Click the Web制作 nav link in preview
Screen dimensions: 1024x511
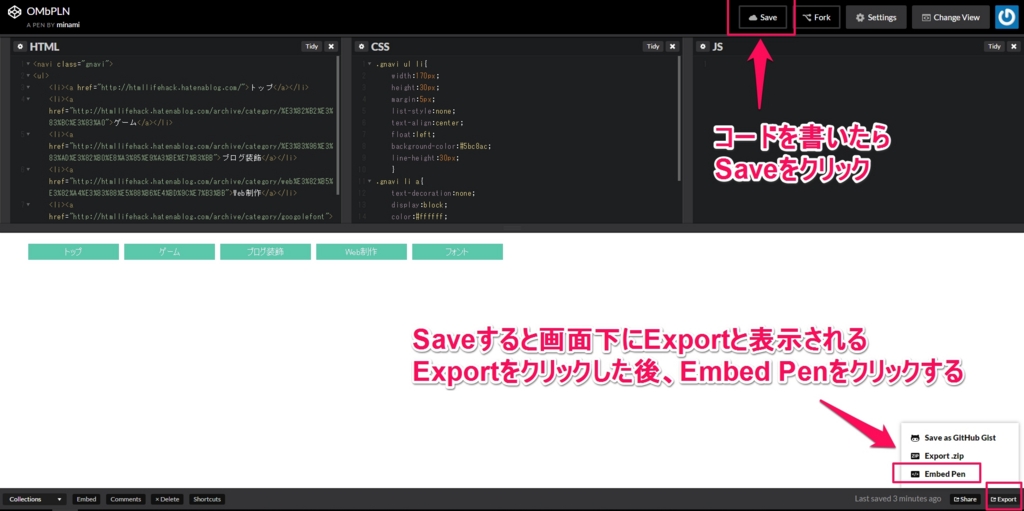pyautogui.click(x=361, y=252)
